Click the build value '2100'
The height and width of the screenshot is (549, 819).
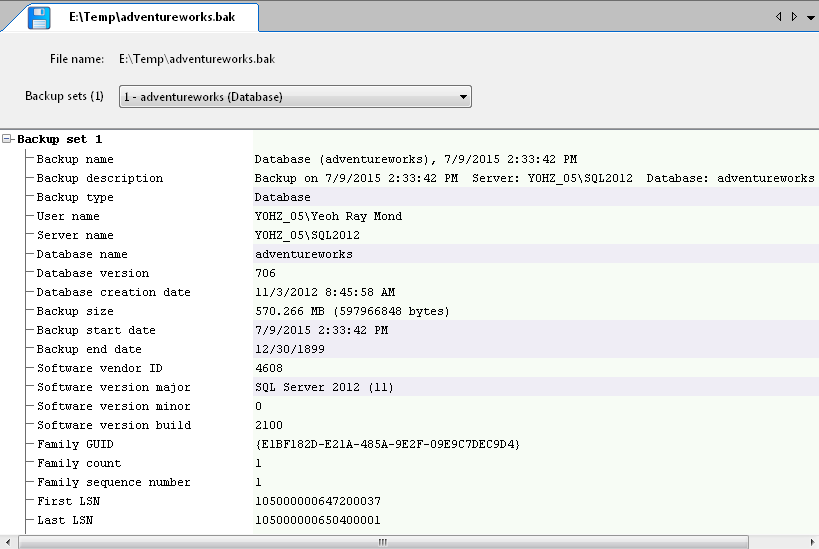coord(268,425)
